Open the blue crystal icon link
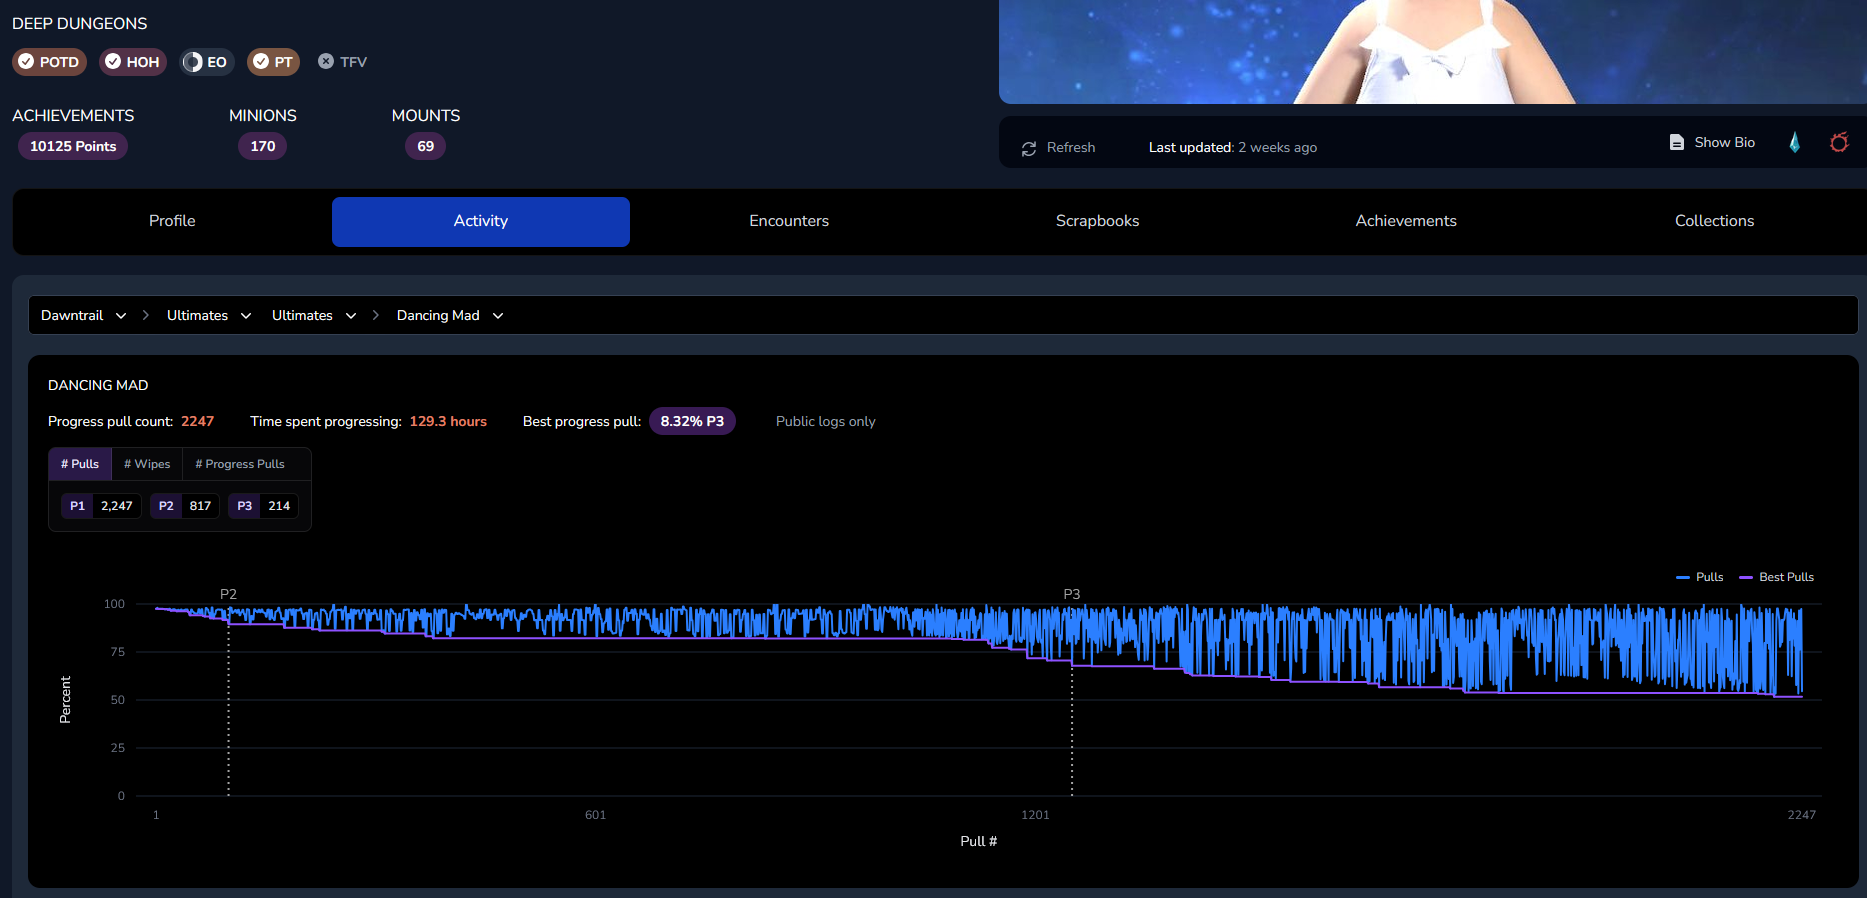This screenshot has height=898, width=1867. (x=1795, y=142)
